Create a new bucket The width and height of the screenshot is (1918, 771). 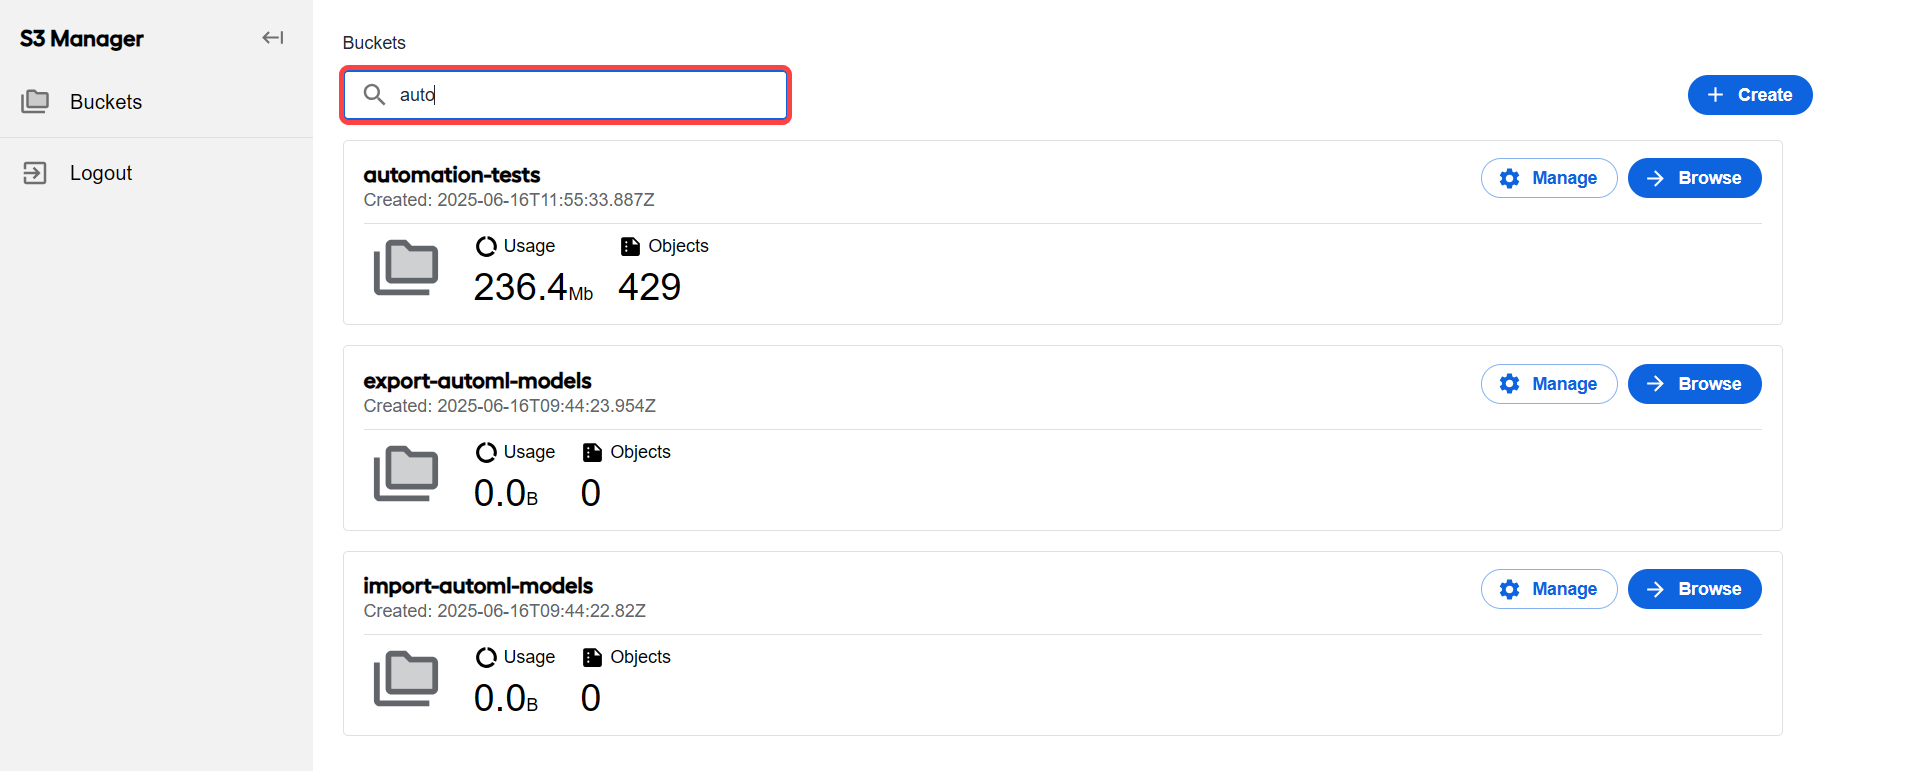point(1750,95)
